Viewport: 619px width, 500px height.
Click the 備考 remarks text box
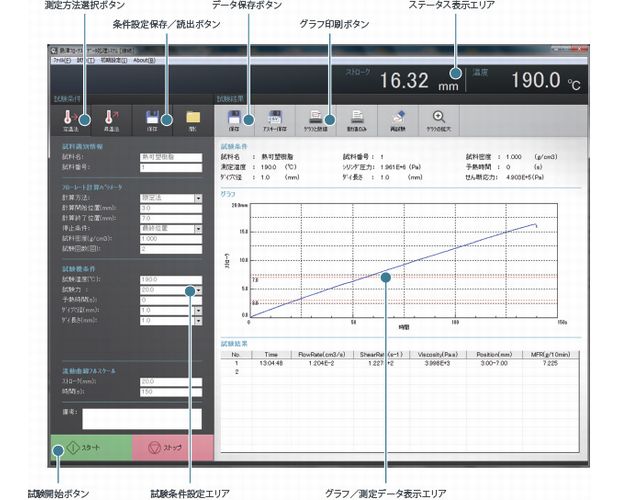(142, 419)
